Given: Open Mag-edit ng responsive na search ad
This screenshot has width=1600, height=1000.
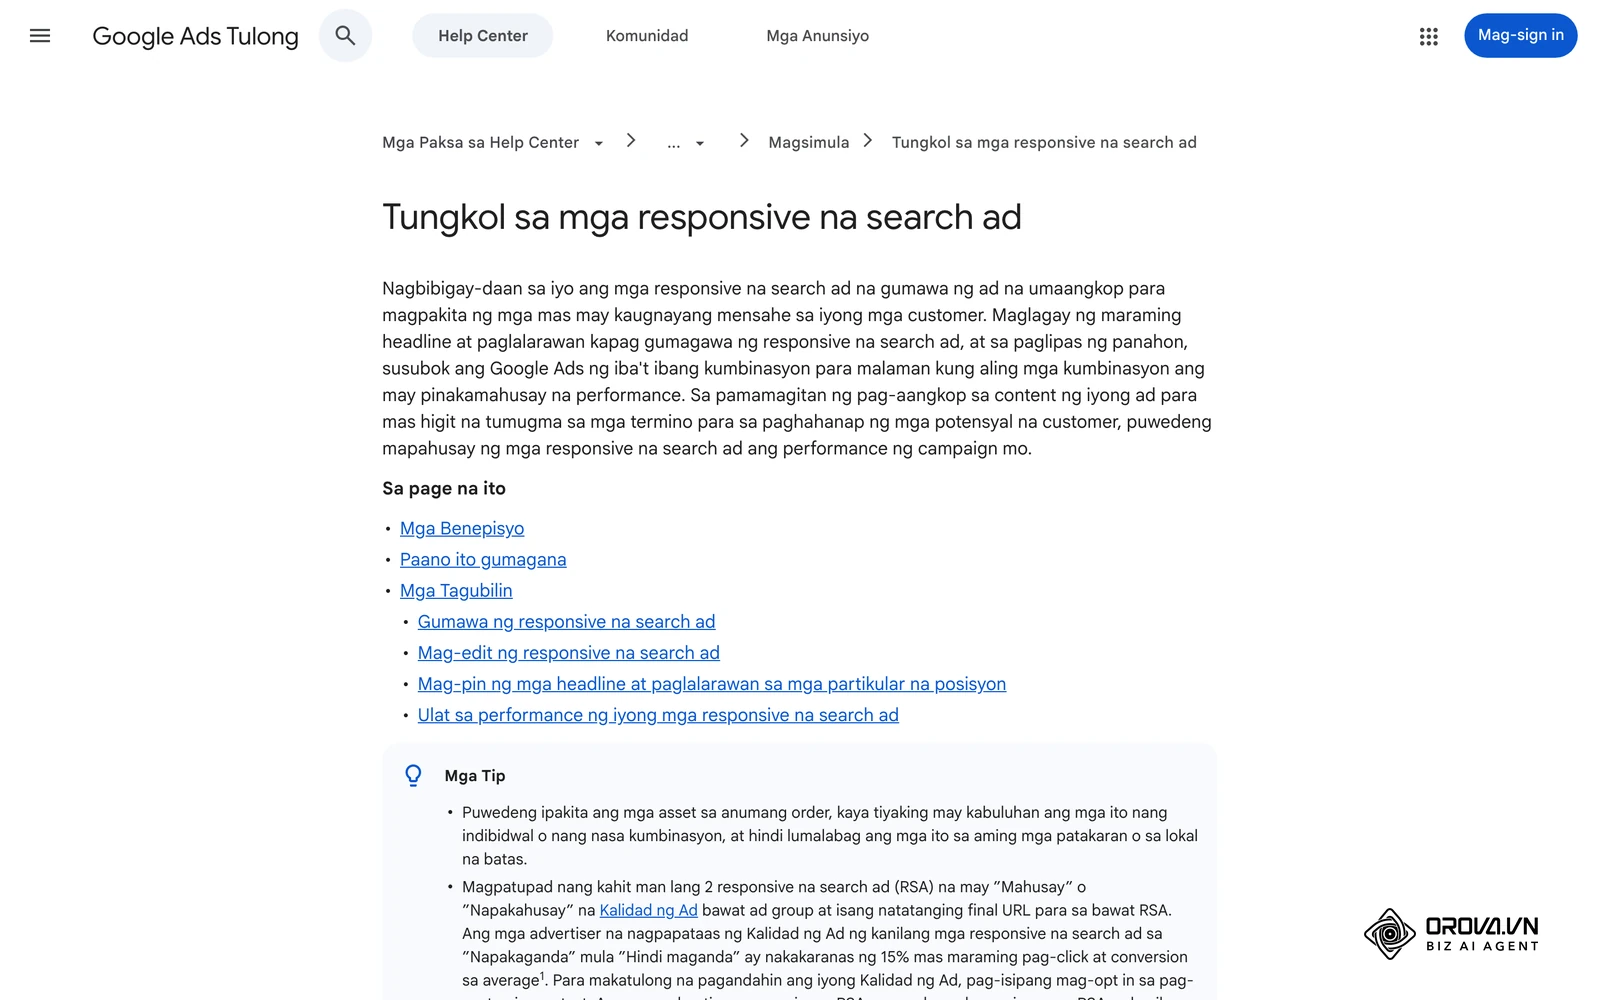Looking at the screenshot, I should pos(569,653).
